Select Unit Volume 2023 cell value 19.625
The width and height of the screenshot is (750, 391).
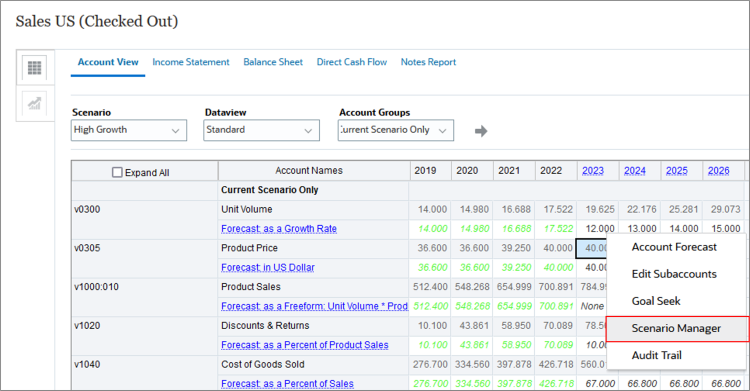[x=598, y=210]
